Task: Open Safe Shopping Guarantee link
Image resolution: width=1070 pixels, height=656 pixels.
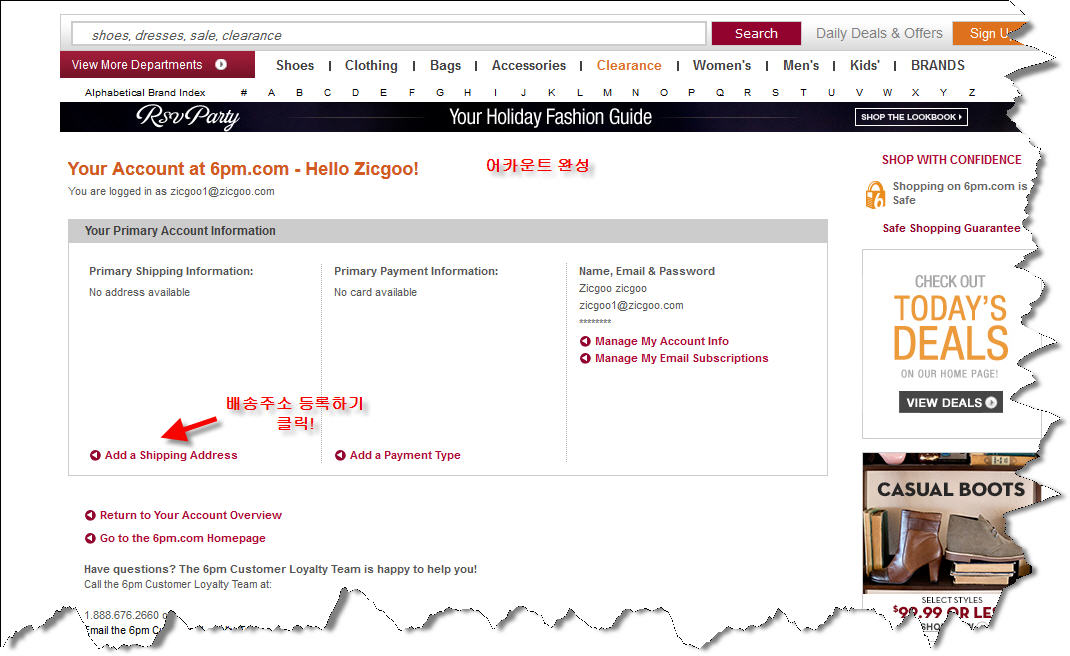Action: pos(951,229)
